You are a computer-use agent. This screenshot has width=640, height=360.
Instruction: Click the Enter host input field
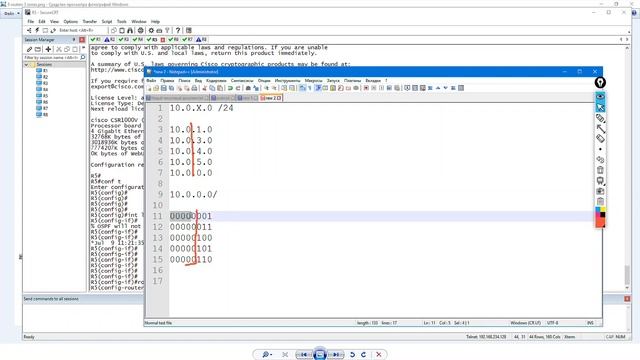(x=82, y=30)
